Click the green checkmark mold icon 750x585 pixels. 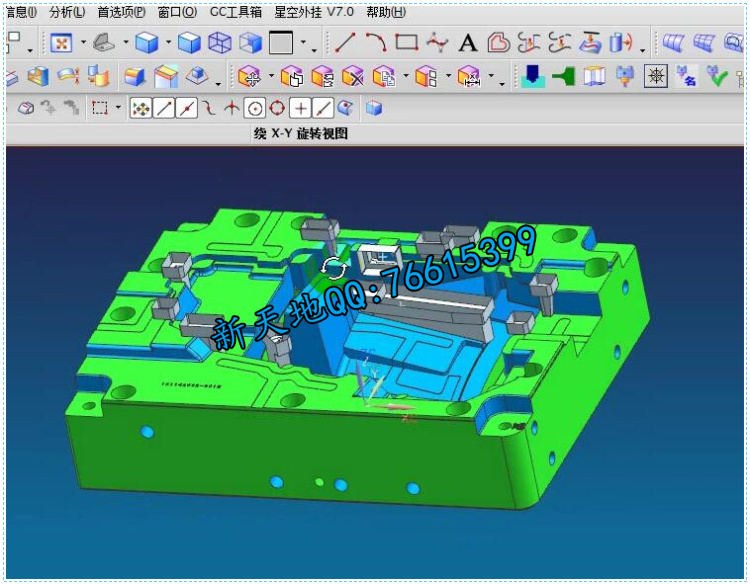(717, 76)
